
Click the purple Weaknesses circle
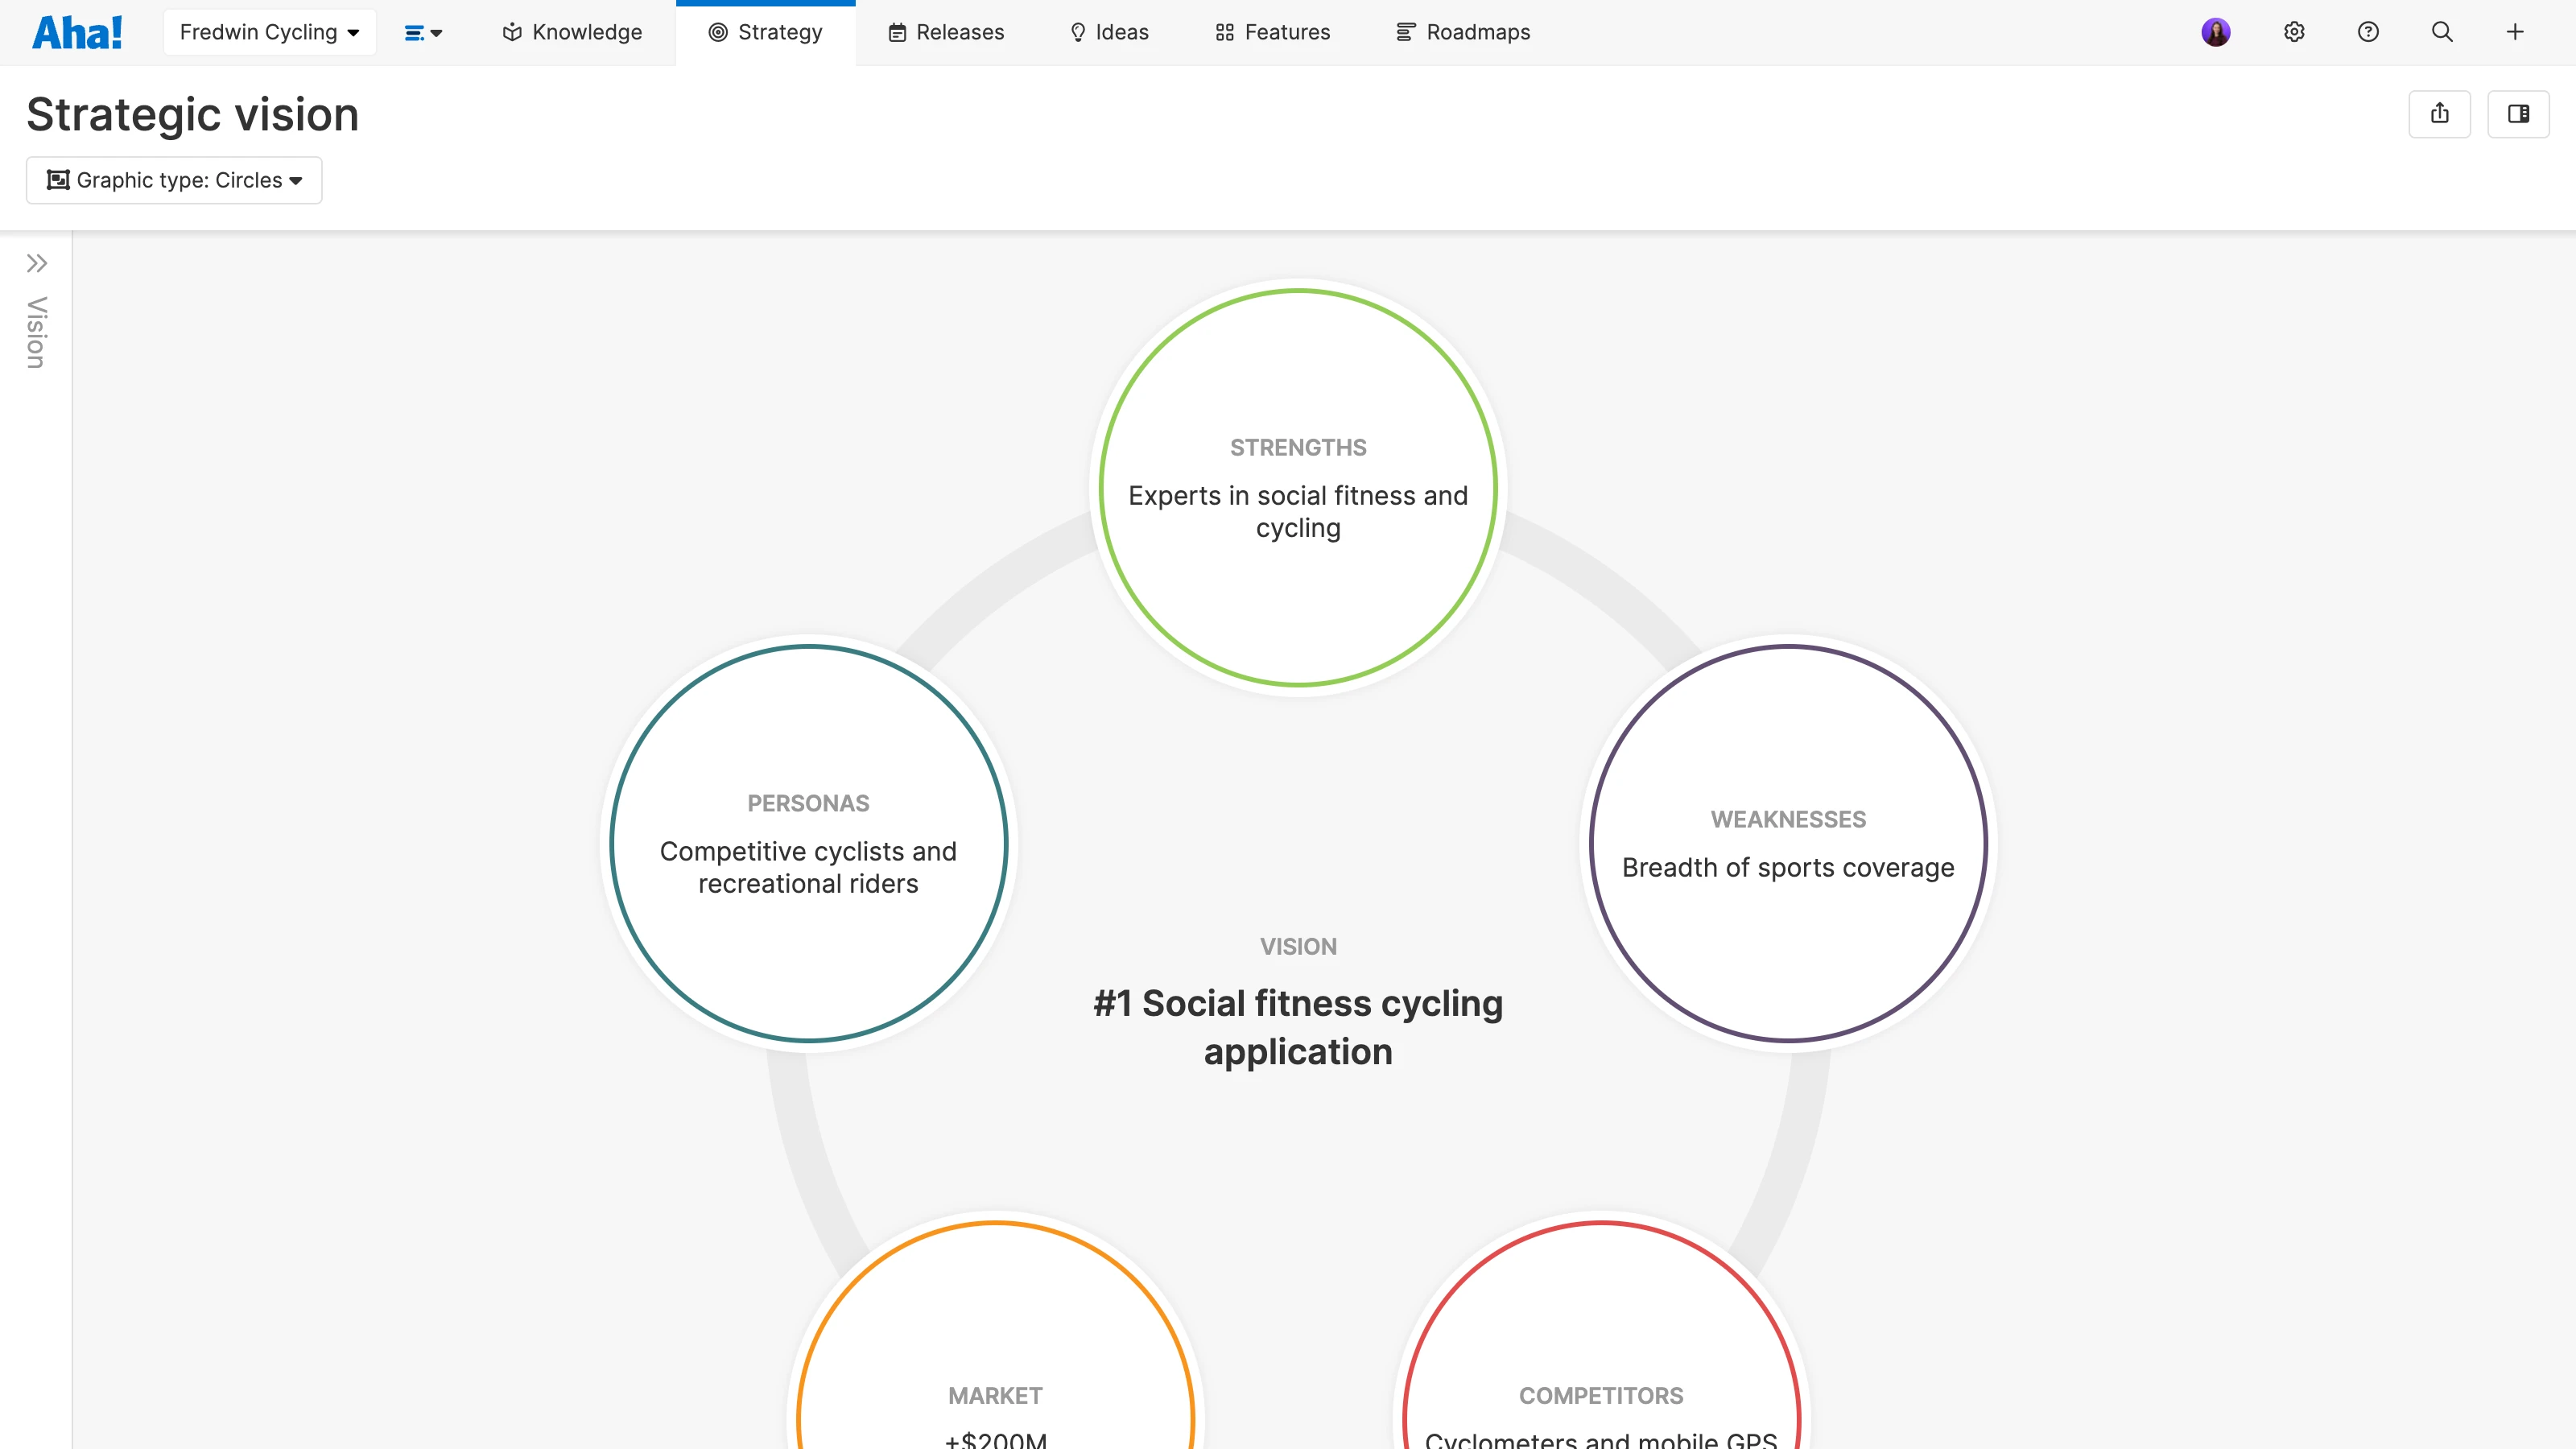(x=1787, y=844)
